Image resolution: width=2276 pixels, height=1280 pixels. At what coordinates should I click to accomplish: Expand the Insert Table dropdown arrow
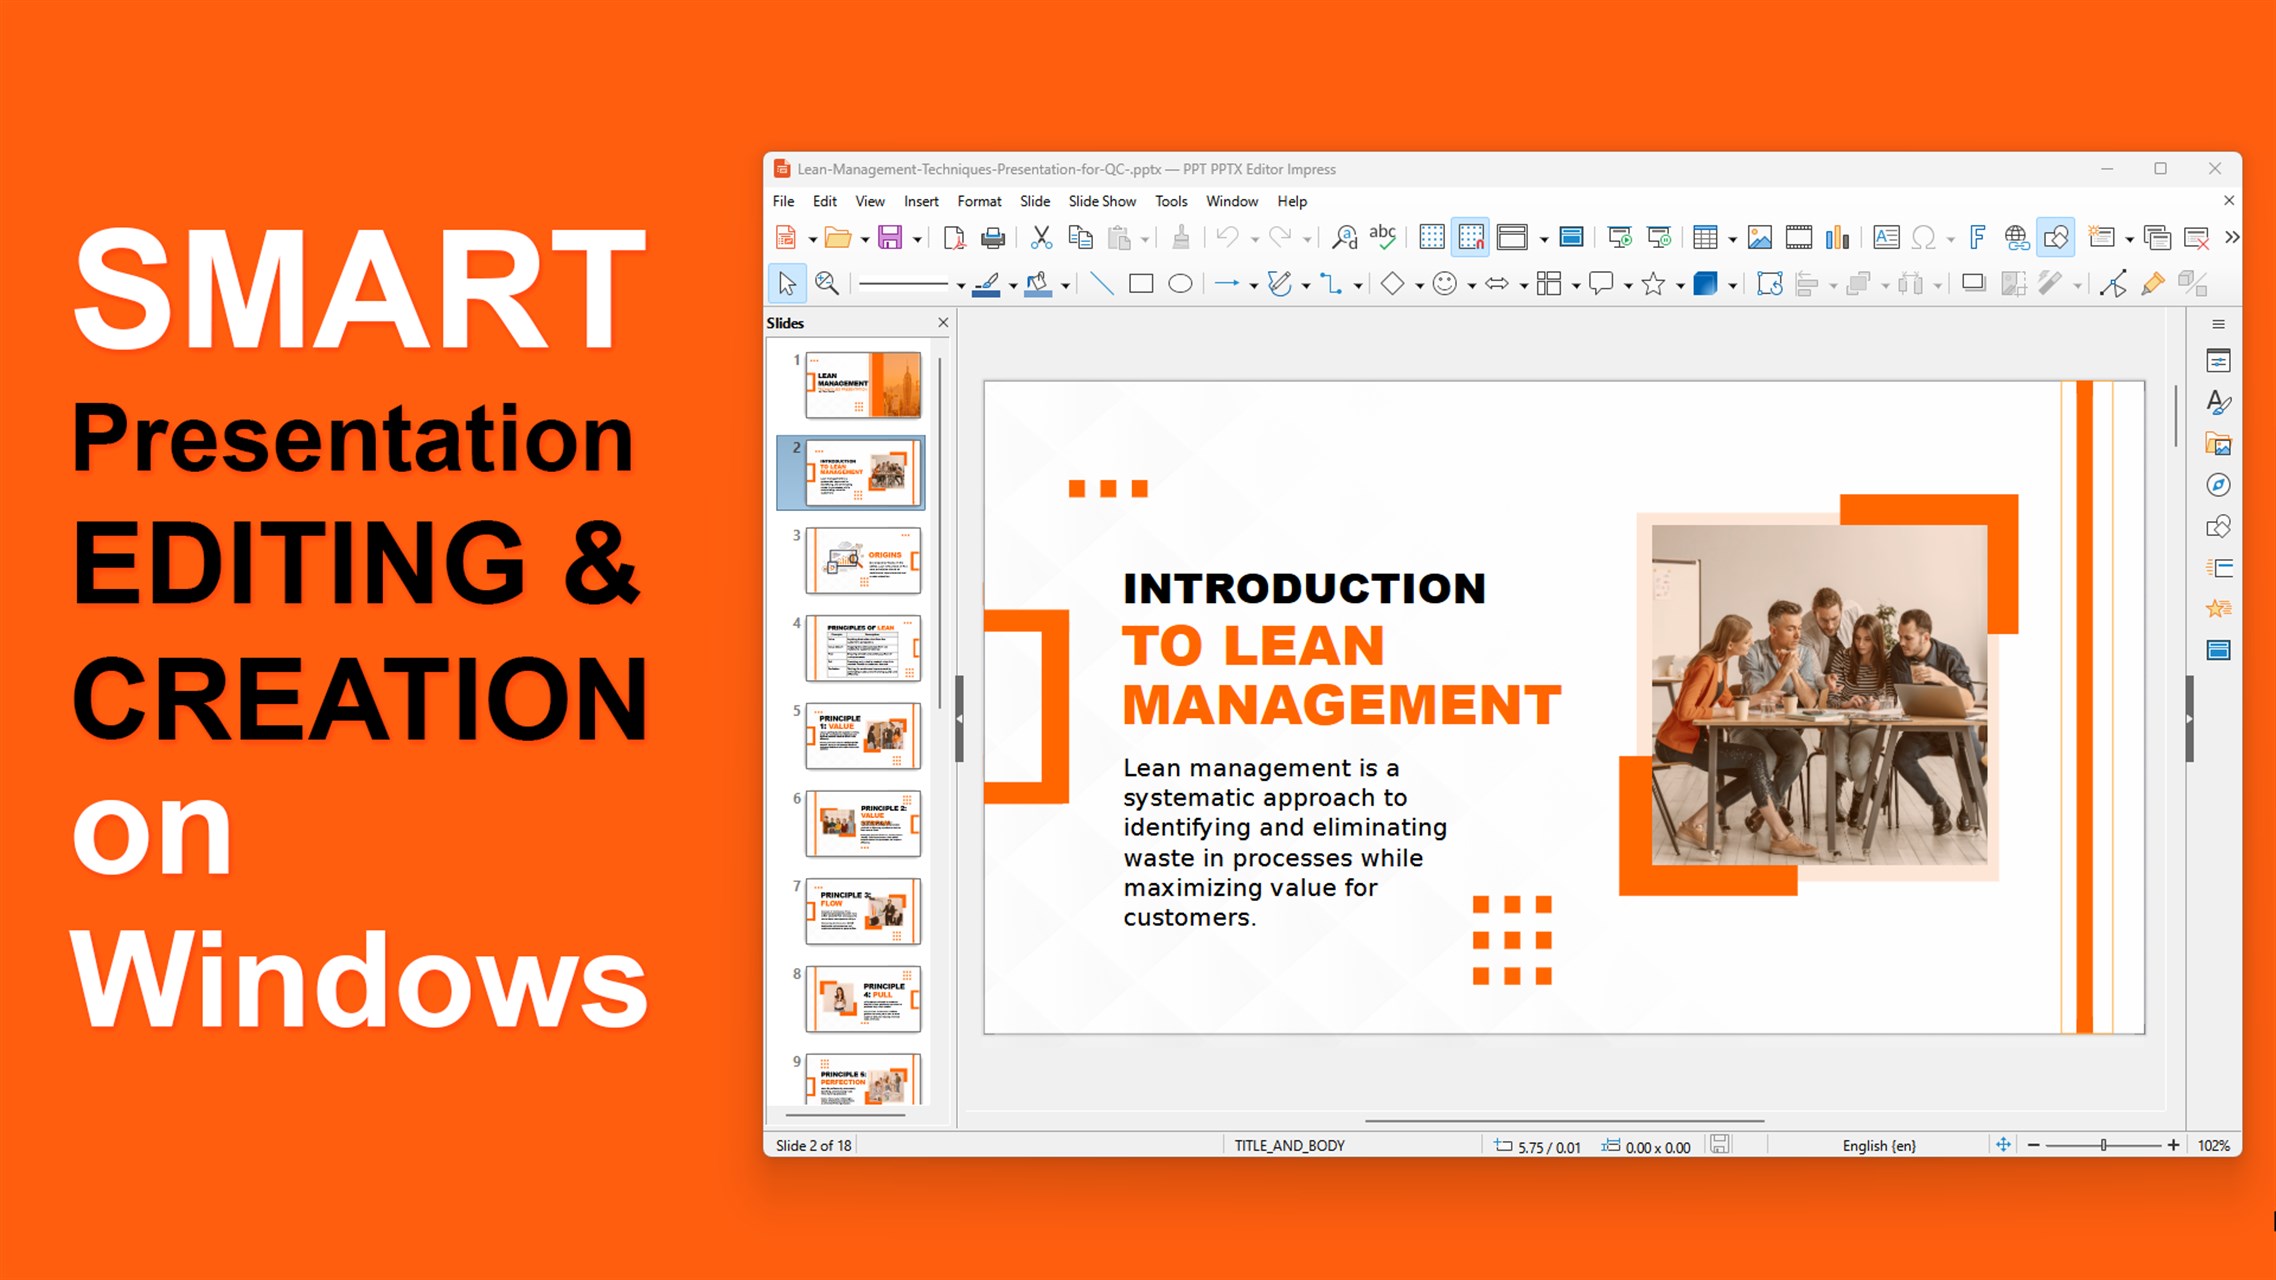[1732, 240]
